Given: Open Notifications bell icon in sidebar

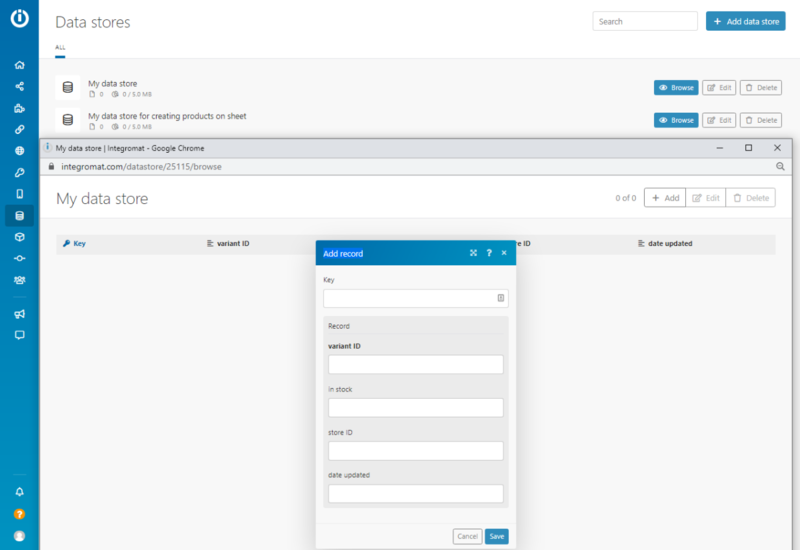Looking at the screenshot, I should coord(19,492).
